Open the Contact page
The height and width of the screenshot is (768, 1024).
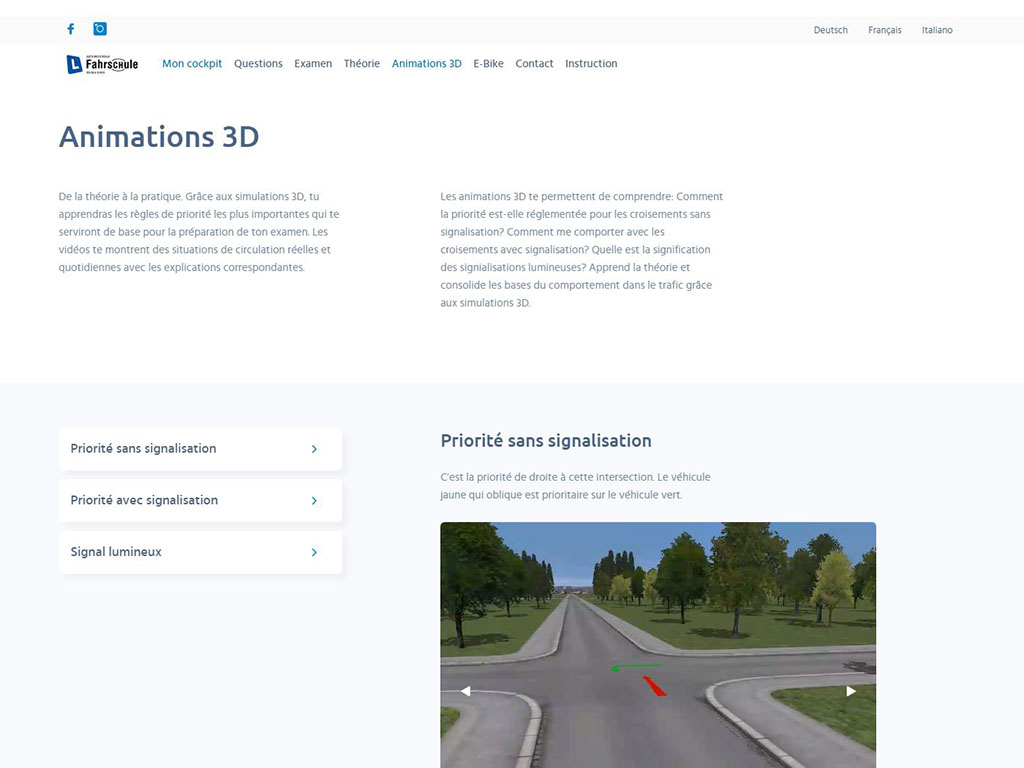pyautogui.click(x=534, y=64)
